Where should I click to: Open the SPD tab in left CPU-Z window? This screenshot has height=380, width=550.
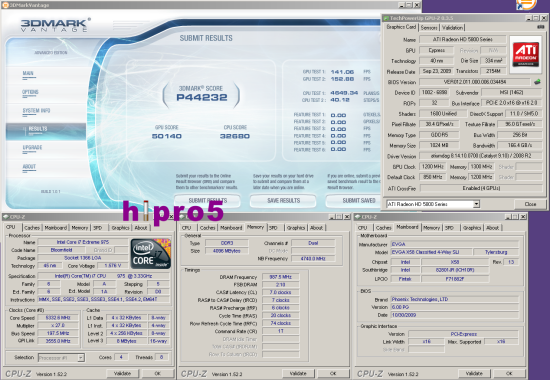tap(98, 228)
